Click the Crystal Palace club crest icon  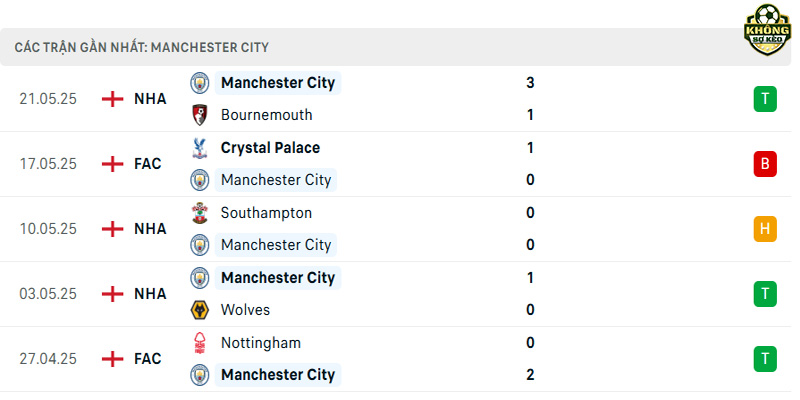(199, 148)
